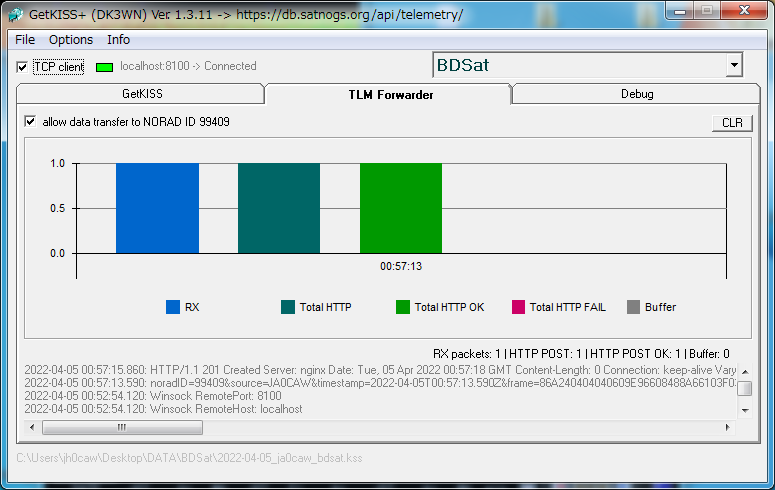
Task: Open the File menu
Action: (25, 40)
